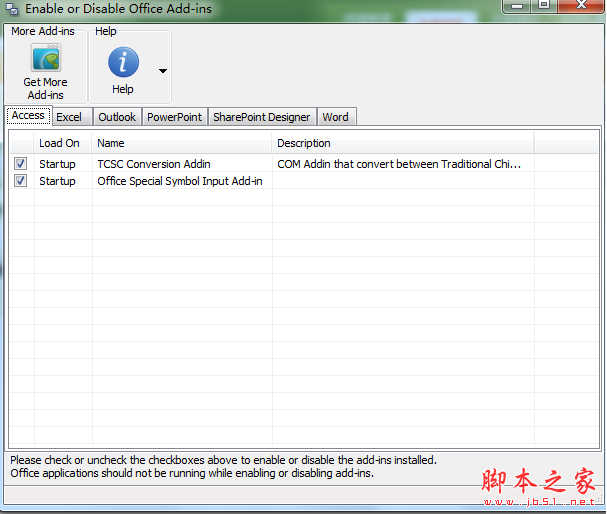Open the Word tab
This screenshot has height=514, width=607.
[x=336, y=117]
